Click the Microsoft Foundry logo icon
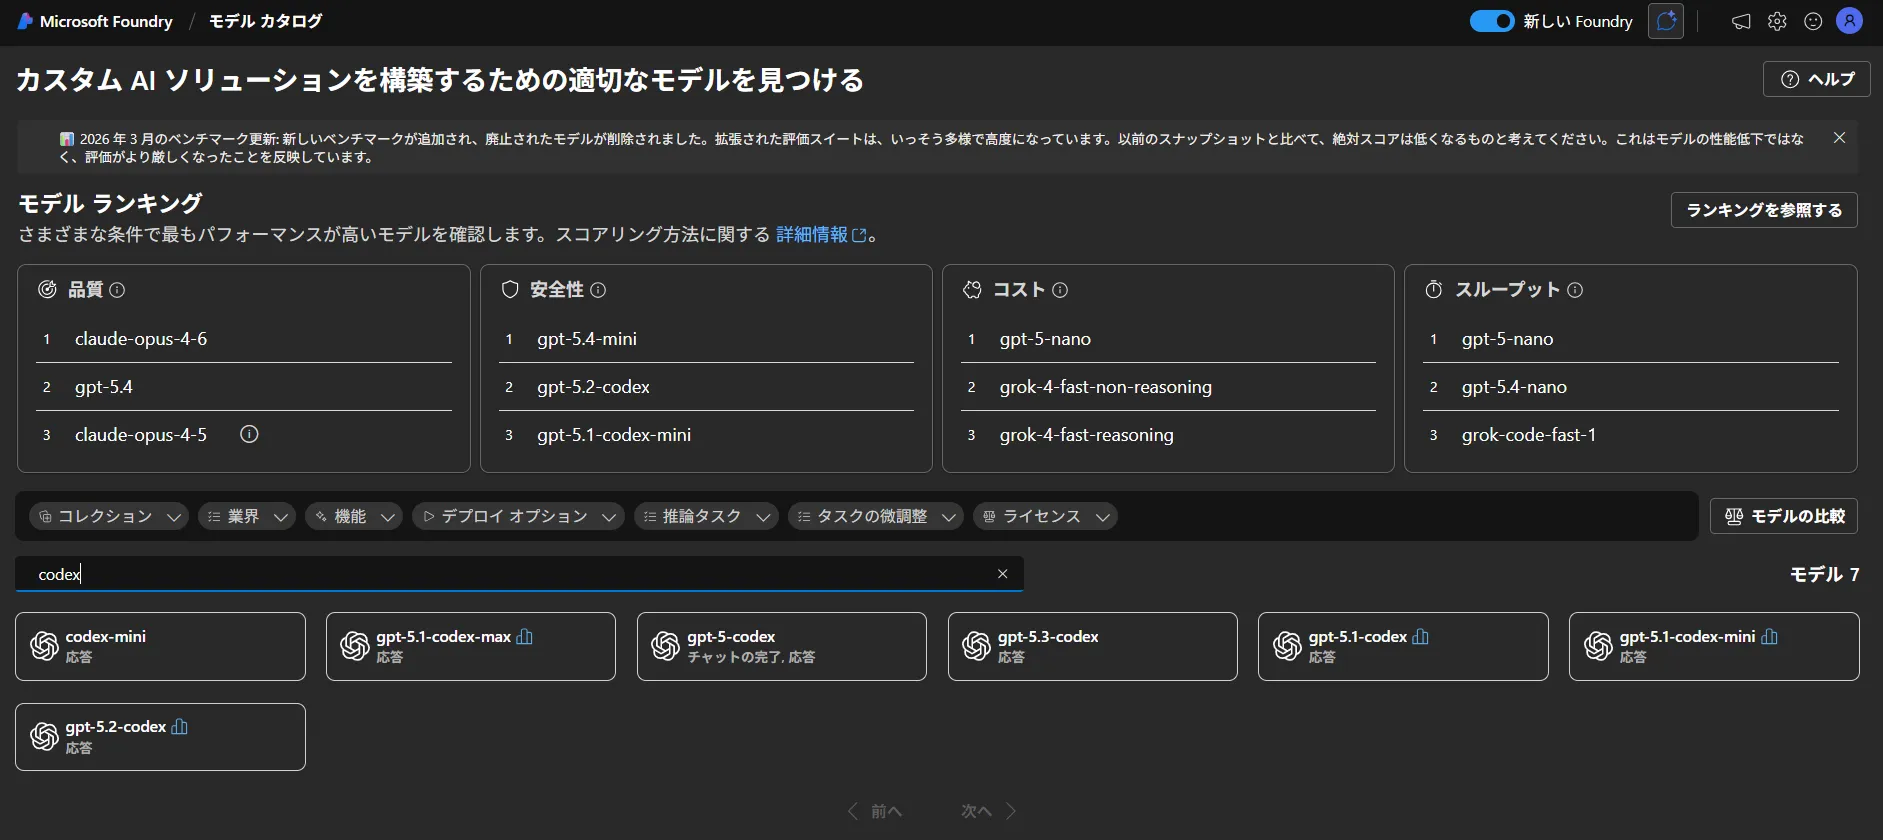1883x840 pixels. 25,21
